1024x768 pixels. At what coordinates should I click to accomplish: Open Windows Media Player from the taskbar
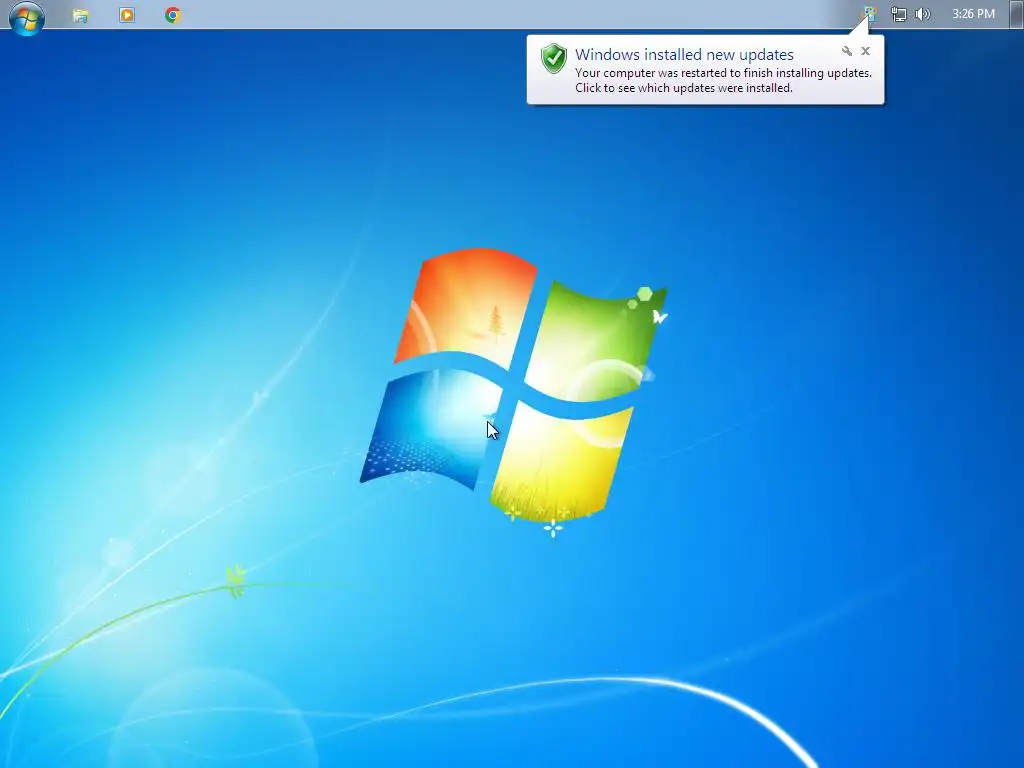(x=127, y=15)
